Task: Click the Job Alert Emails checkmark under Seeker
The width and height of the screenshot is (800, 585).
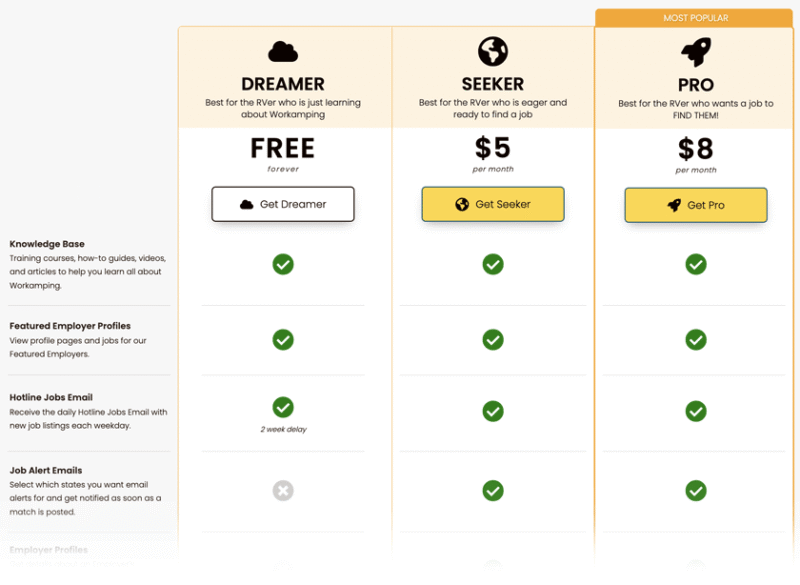Action: click(493, 491)
